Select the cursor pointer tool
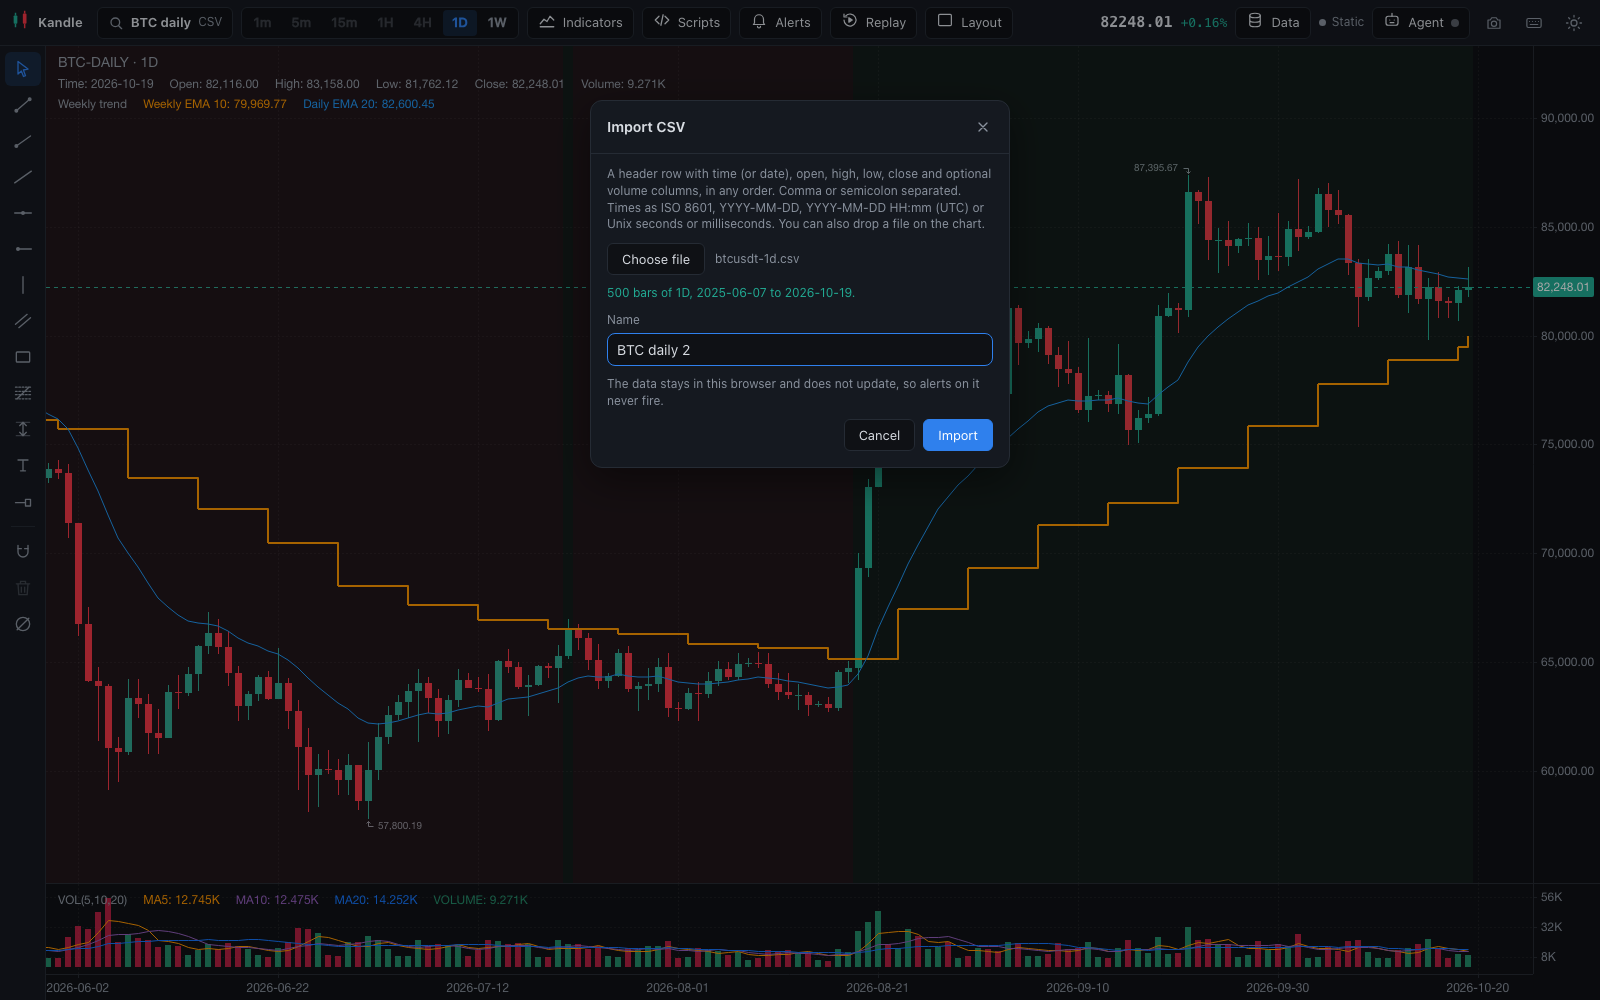The width and height of the screenshot is (1600, 1000). click(x=23, y=69)
